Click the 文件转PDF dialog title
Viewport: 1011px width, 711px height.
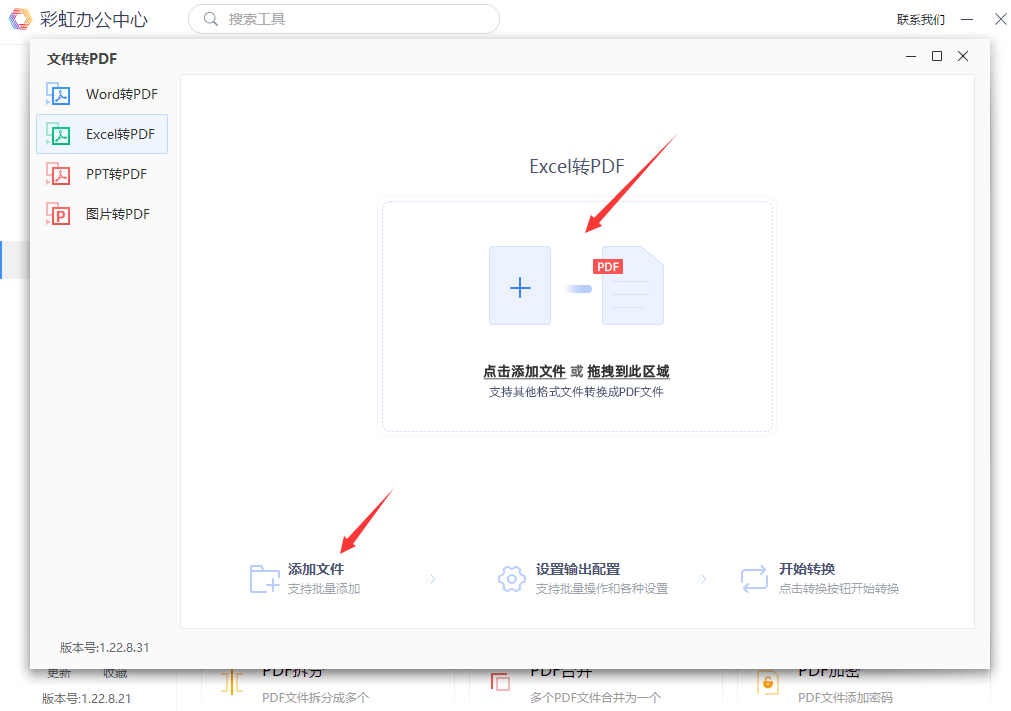(82, 59)
